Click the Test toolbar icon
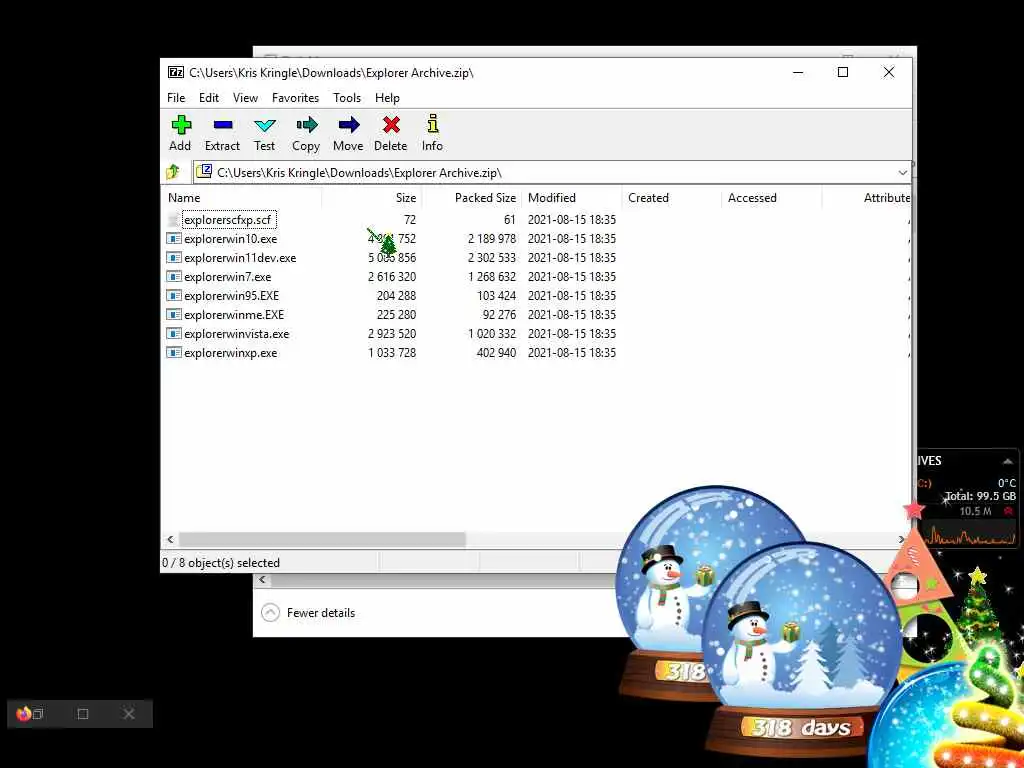1024x768 pixels. [264, 125]
